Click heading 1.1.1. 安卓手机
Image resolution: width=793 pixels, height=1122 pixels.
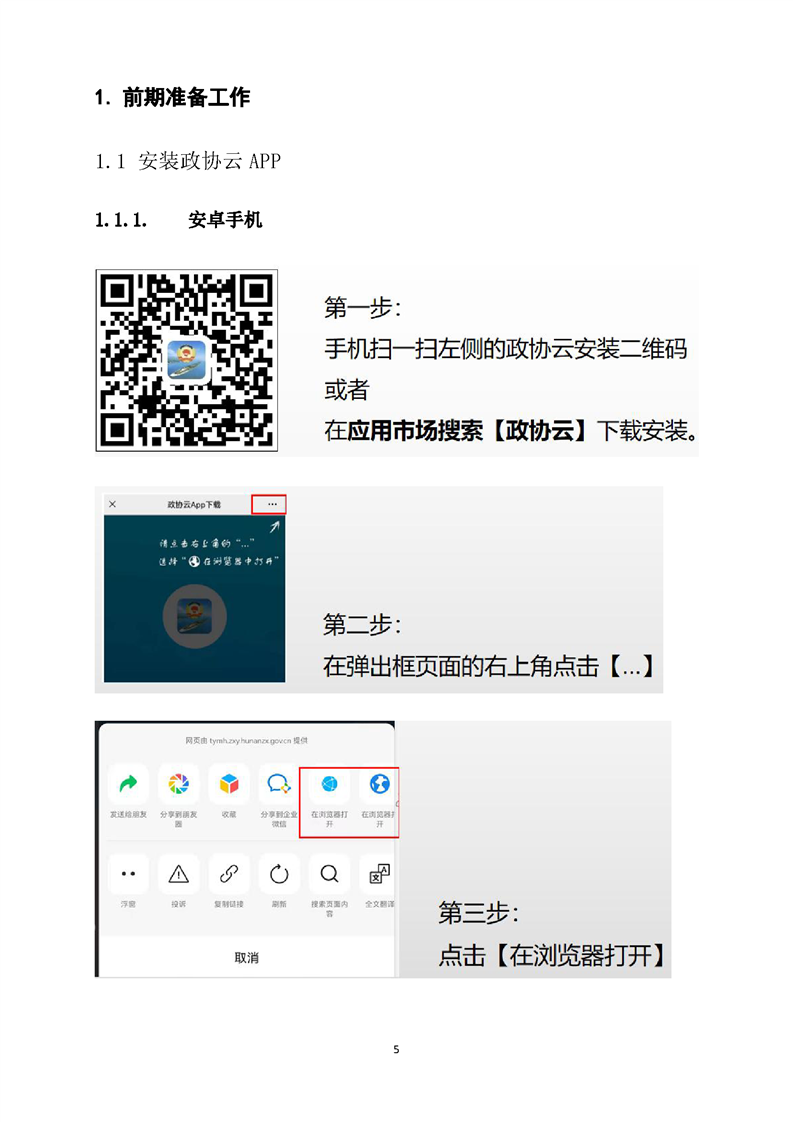click(178, 220)
